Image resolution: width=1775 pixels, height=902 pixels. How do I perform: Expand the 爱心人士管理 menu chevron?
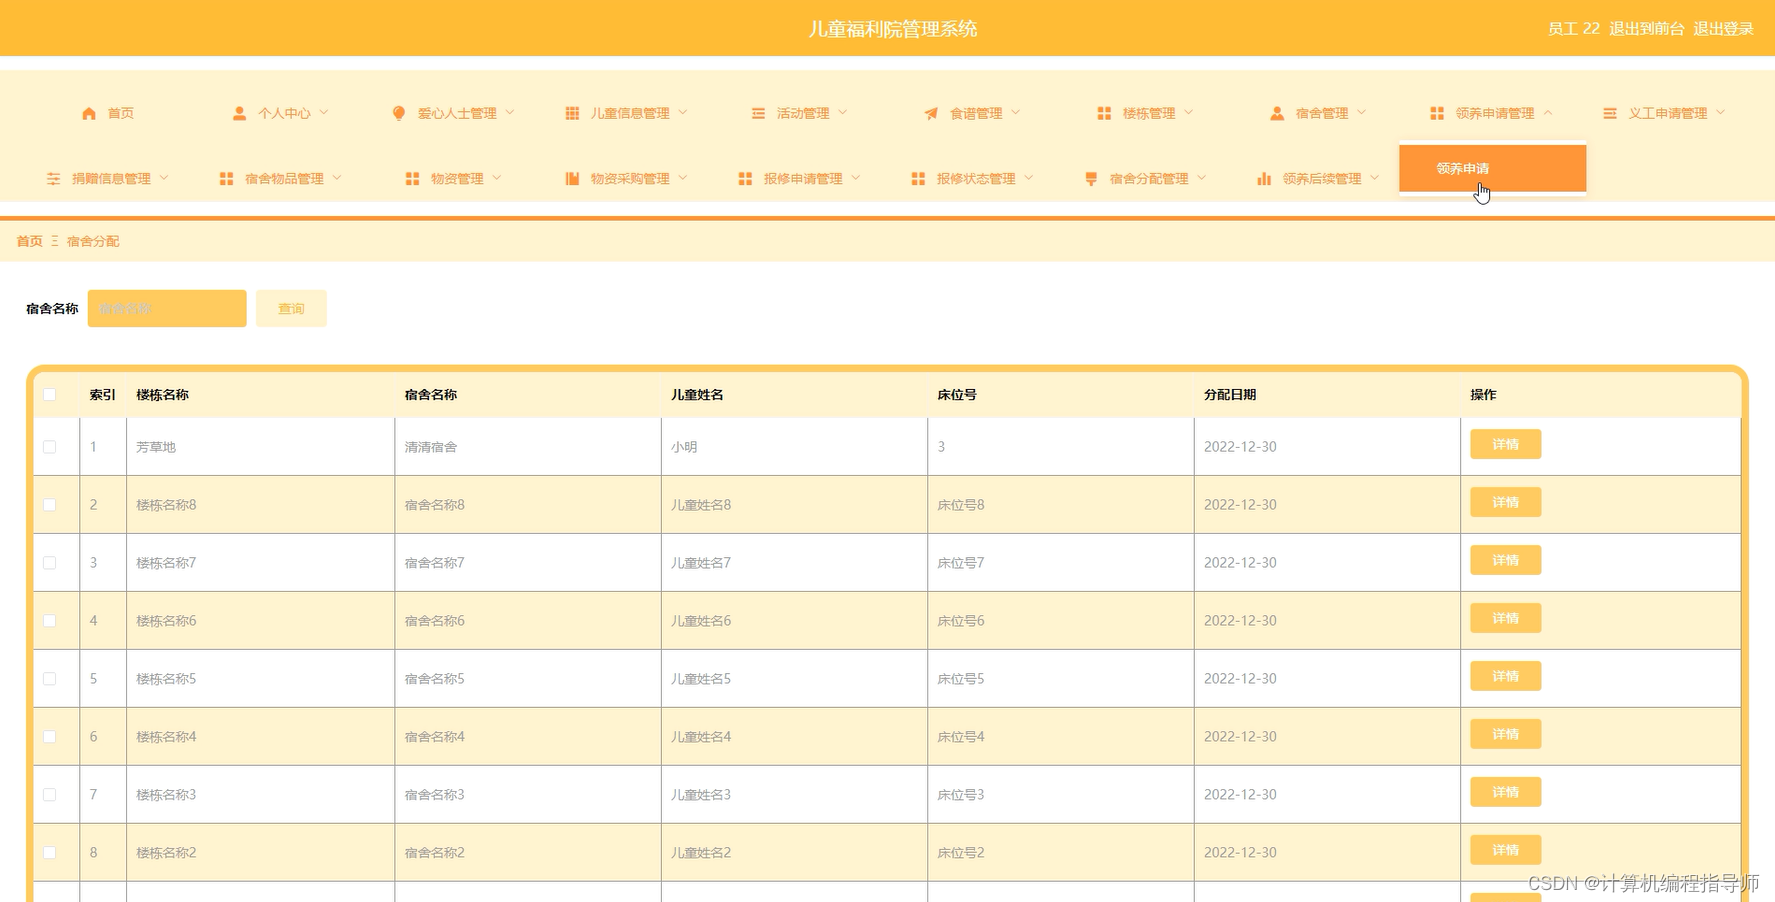[x=510, y=112]
